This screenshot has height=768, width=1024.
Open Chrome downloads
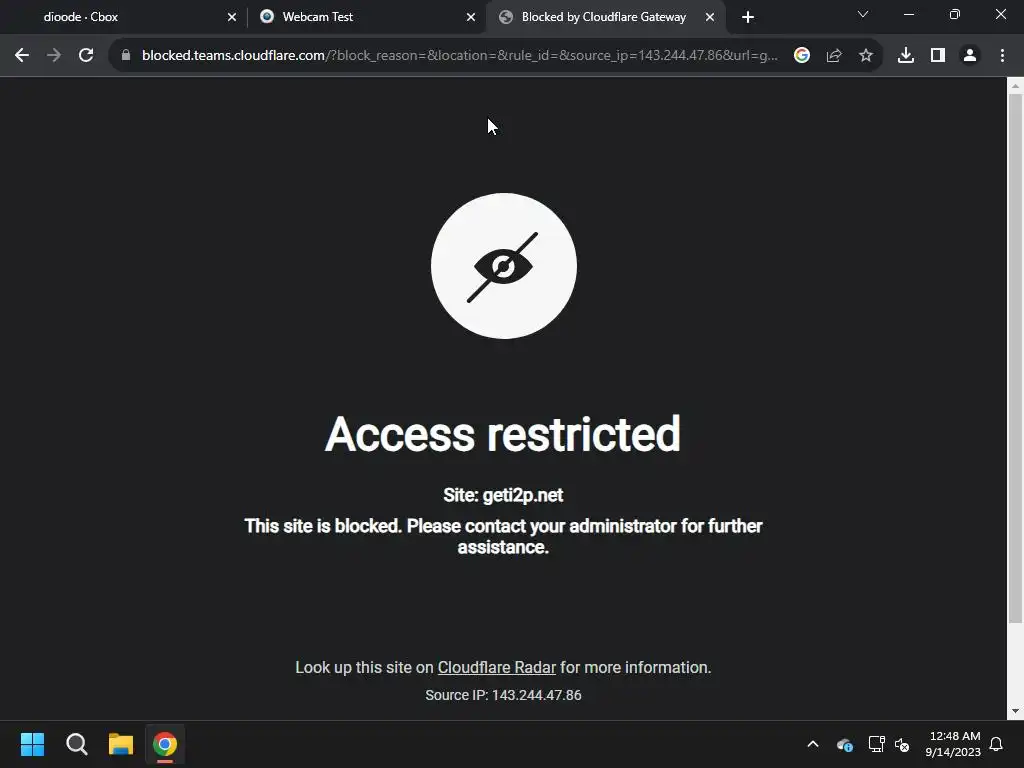[x=906, y=56]
